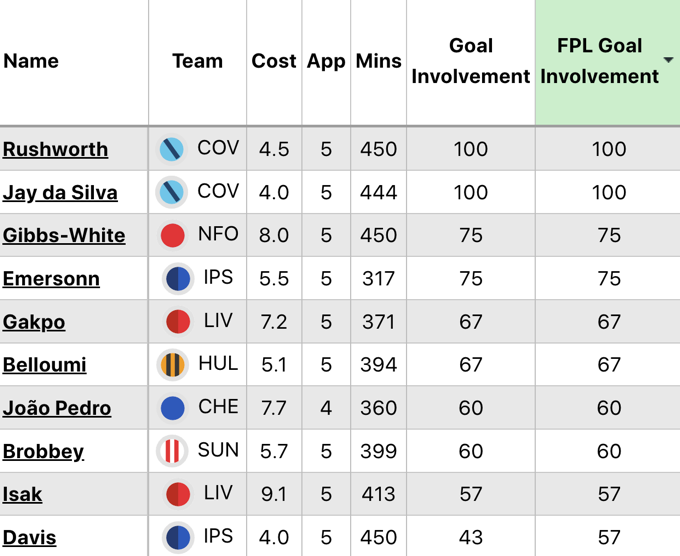Select the Goal Involvement column header
This screenshot has height=556, width=680.
click(471, 61)
